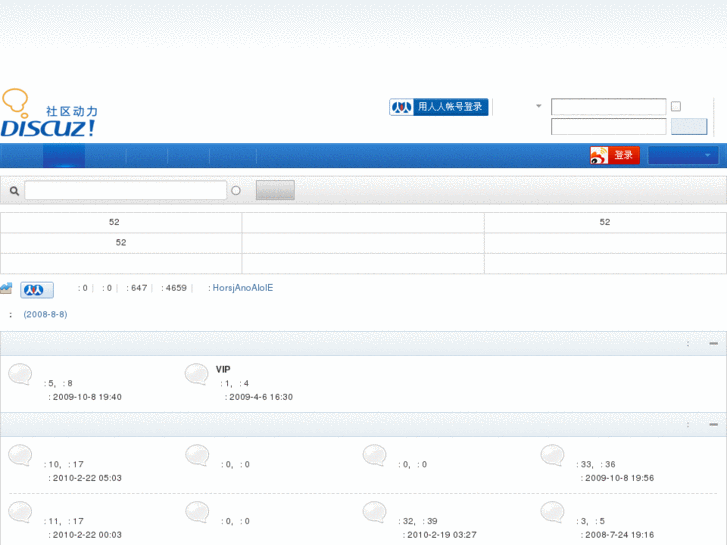Viewport: 727px width, 545px height.
Task: Click the counts text ':32, :39'
Action: (x=418, y=521)
